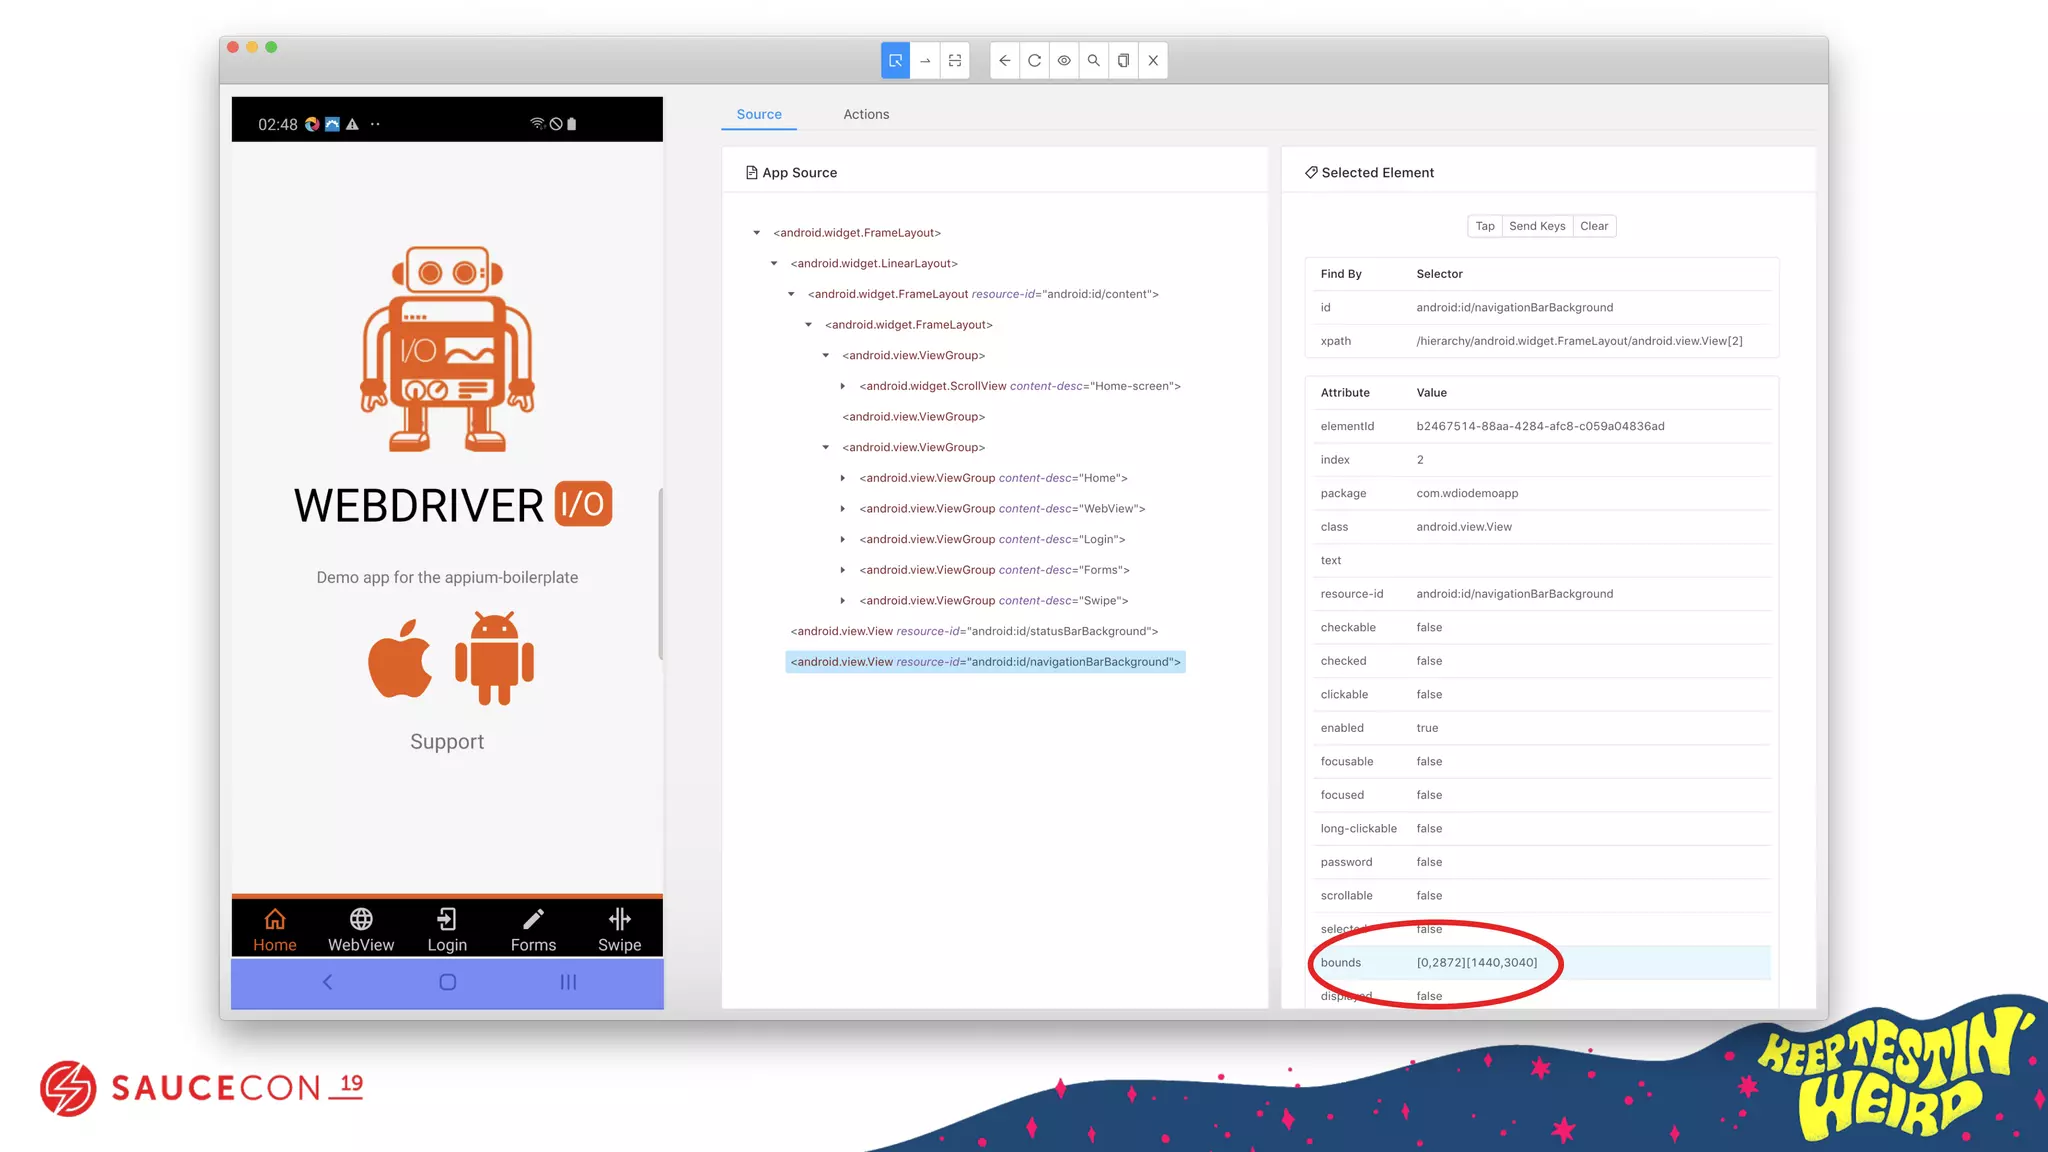Switch to the Actions tab
2048x1152 pixels.
865,114
